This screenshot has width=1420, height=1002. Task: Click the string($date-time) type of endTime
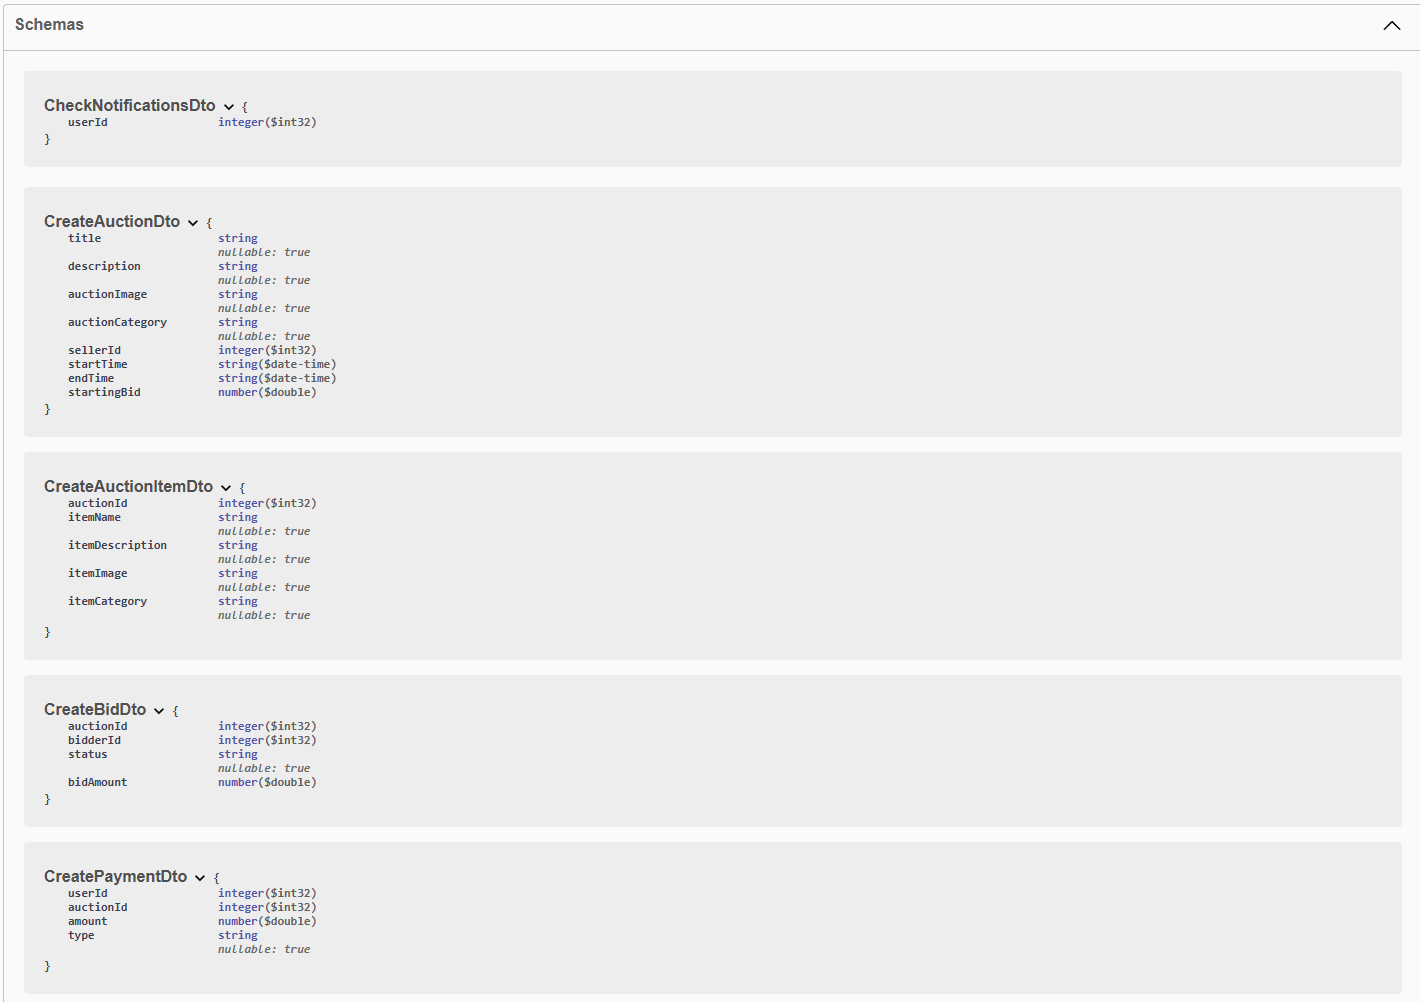click(277, 378)
